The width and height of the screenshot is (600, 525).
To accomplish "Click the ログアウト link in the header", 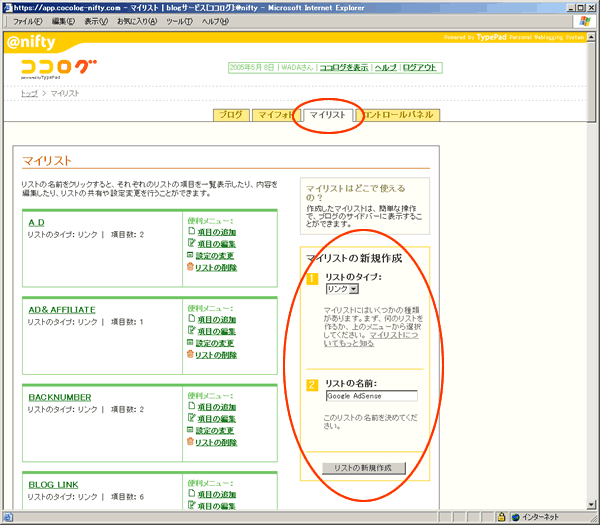I will [x=420, y=68].
